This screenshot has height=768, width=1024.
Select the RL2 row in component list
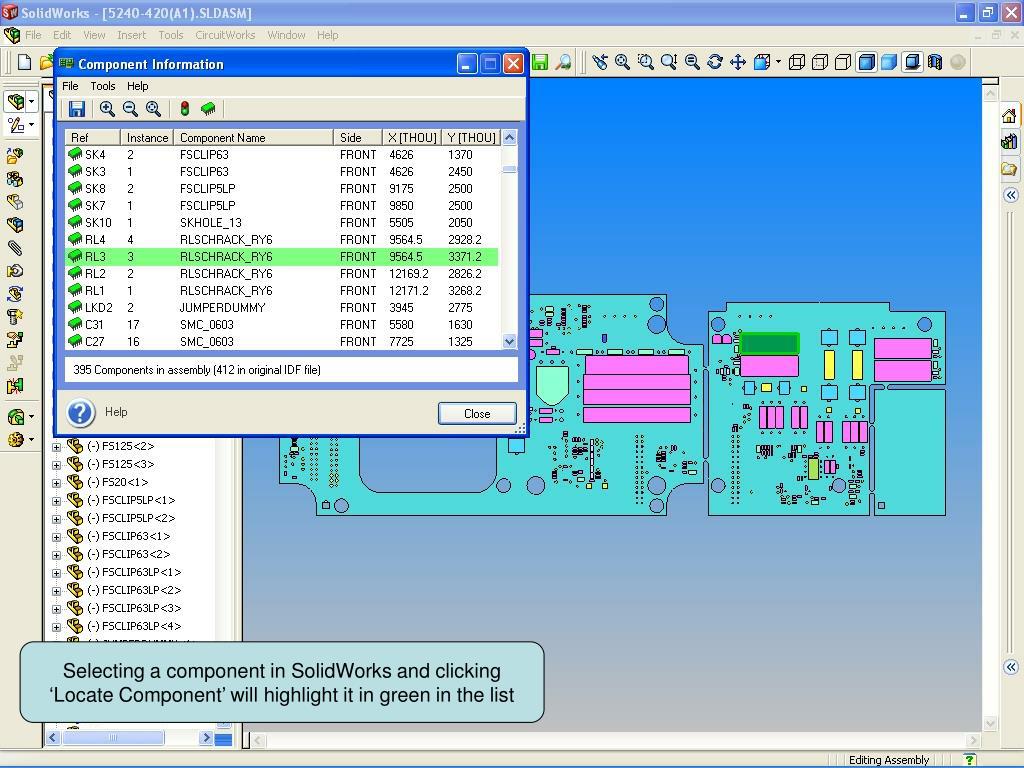(280, 273)
